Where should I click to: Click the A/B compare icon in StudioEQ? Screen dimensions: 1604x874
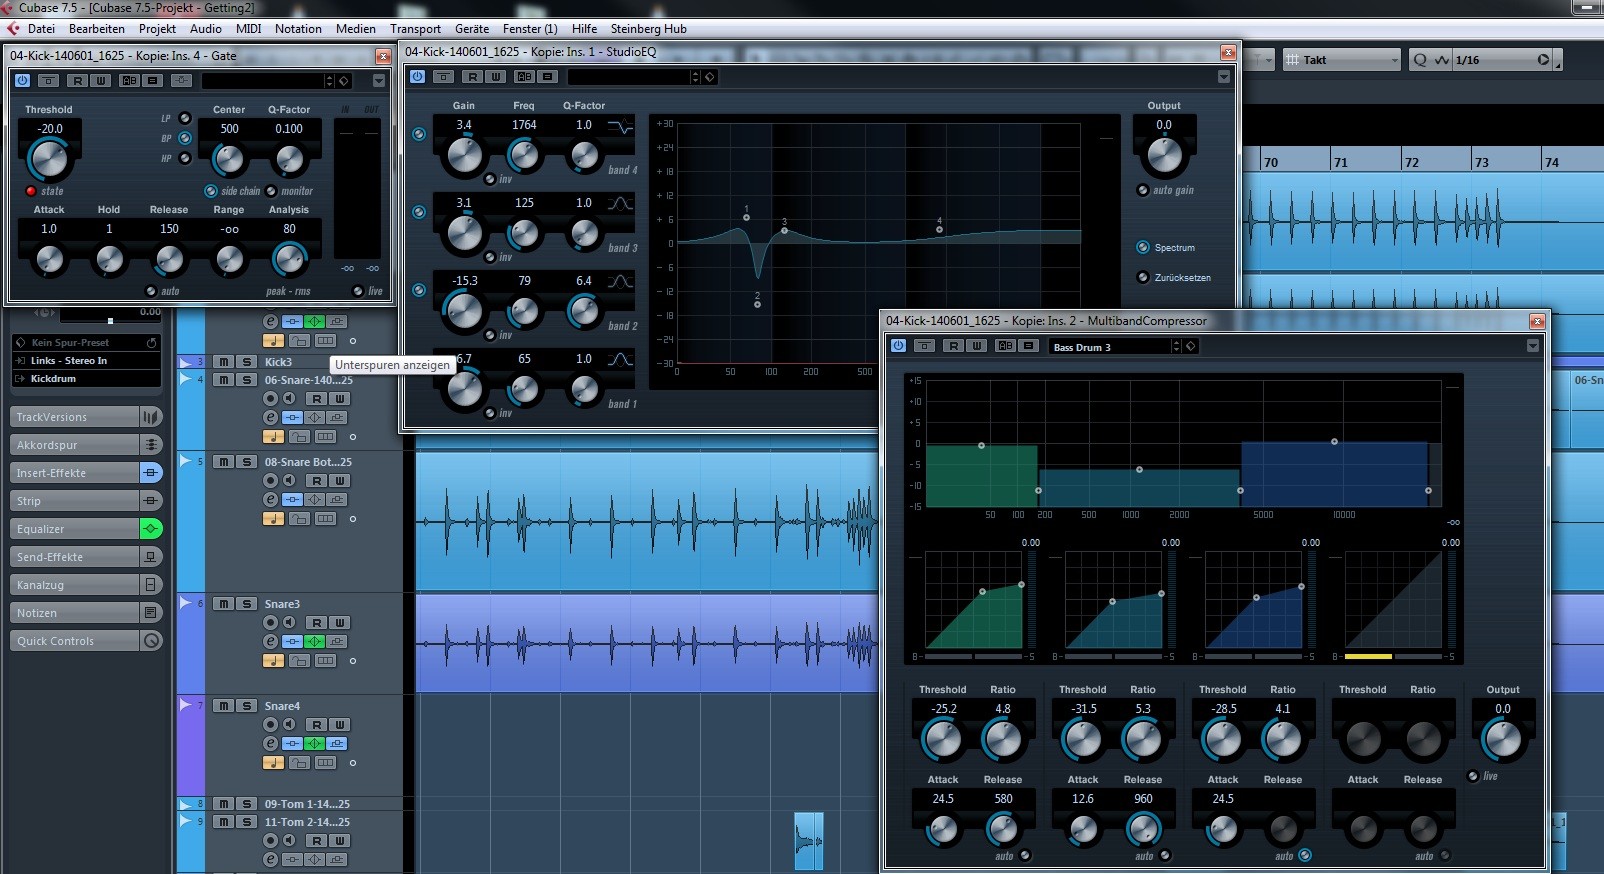[525, 76]
